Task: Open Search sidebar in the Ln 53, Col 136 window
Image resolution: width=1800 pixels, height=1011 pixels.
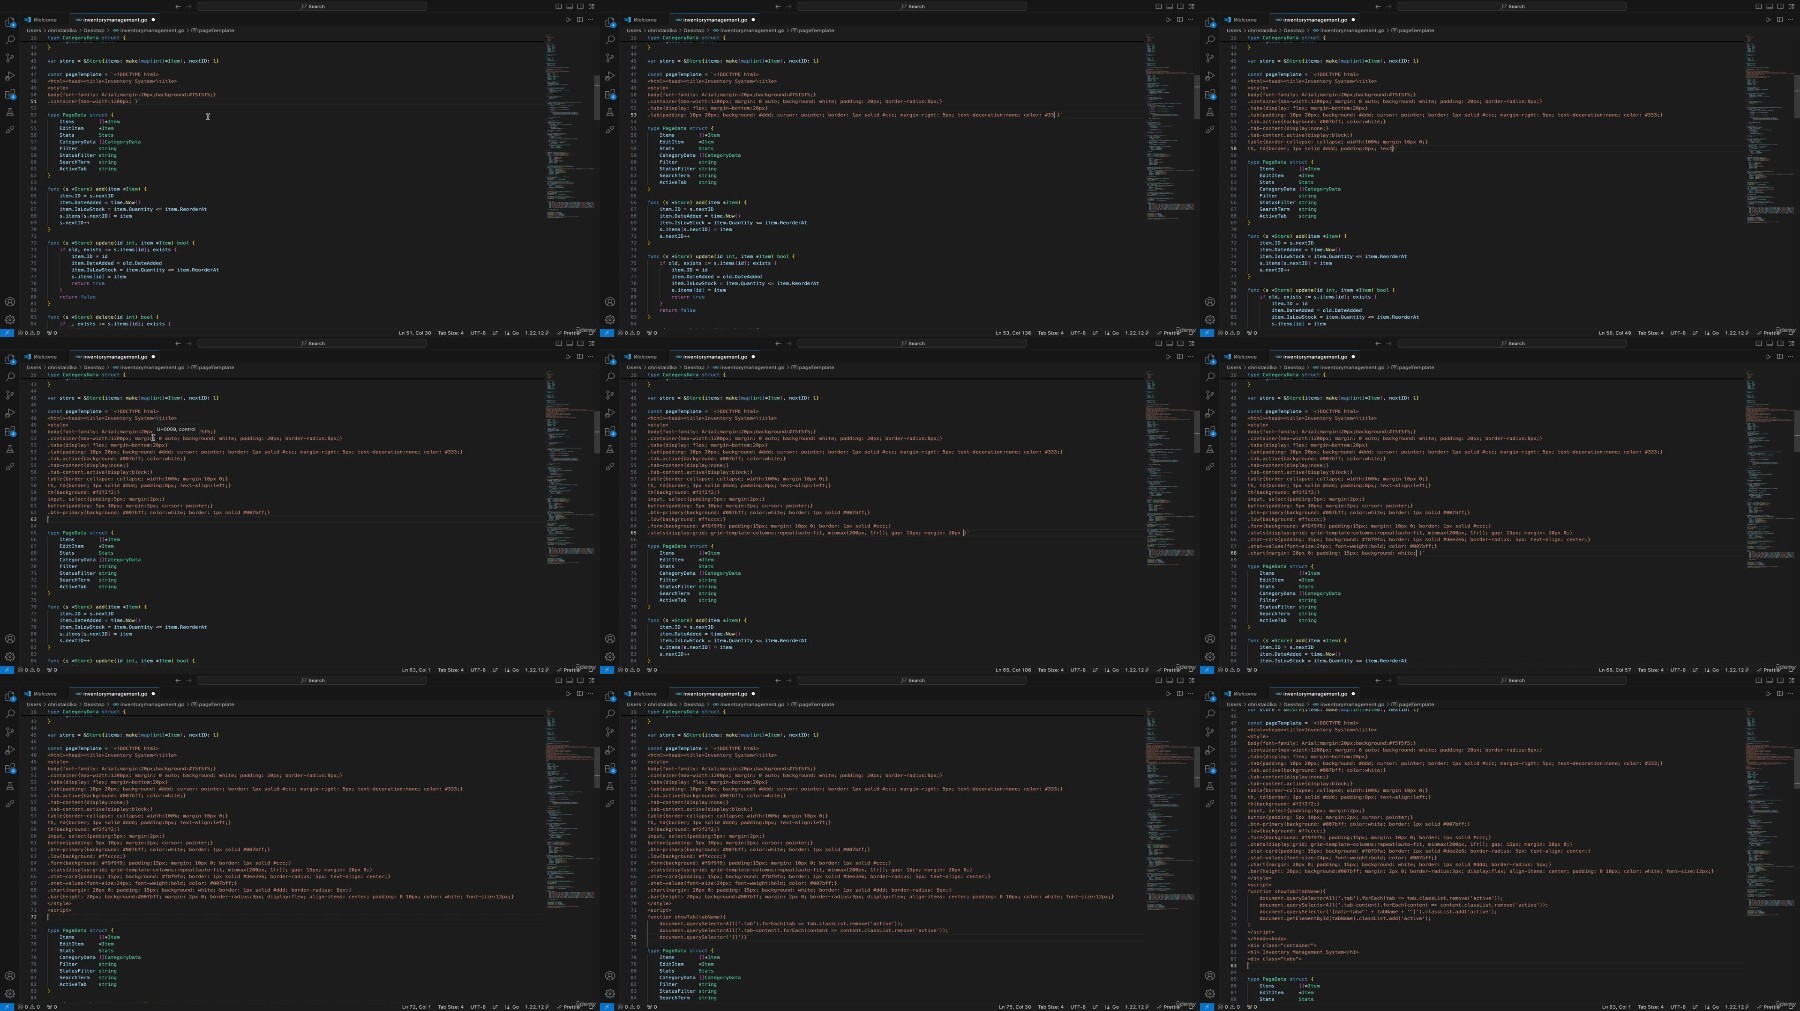Action: [x=610, y=40]
